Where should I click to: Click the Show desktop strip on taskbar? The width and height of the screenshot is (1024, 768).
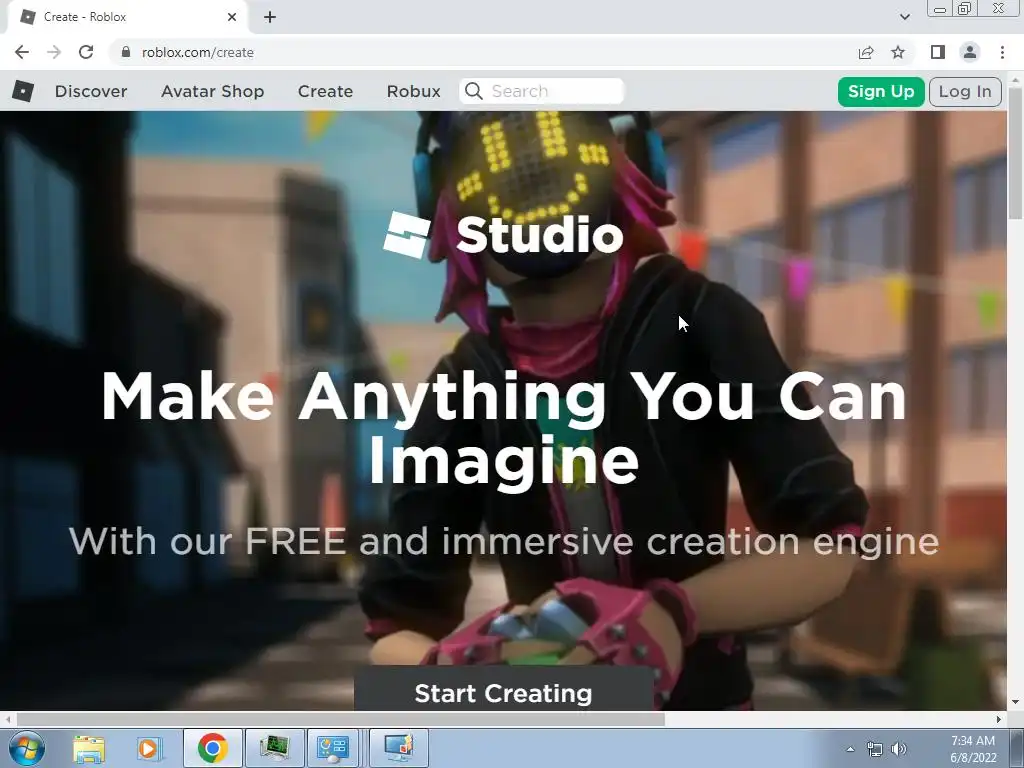tap(1017, 748)
